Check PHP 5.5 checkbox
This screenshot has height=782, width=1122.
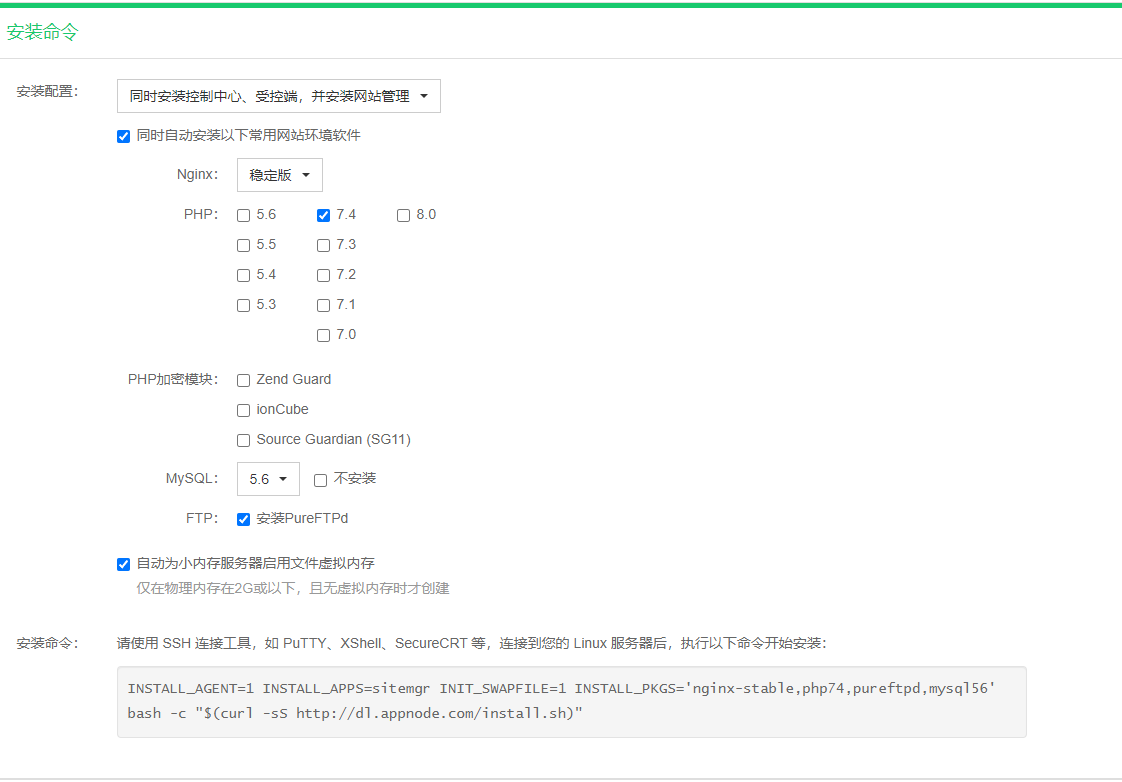coord(244,245)
